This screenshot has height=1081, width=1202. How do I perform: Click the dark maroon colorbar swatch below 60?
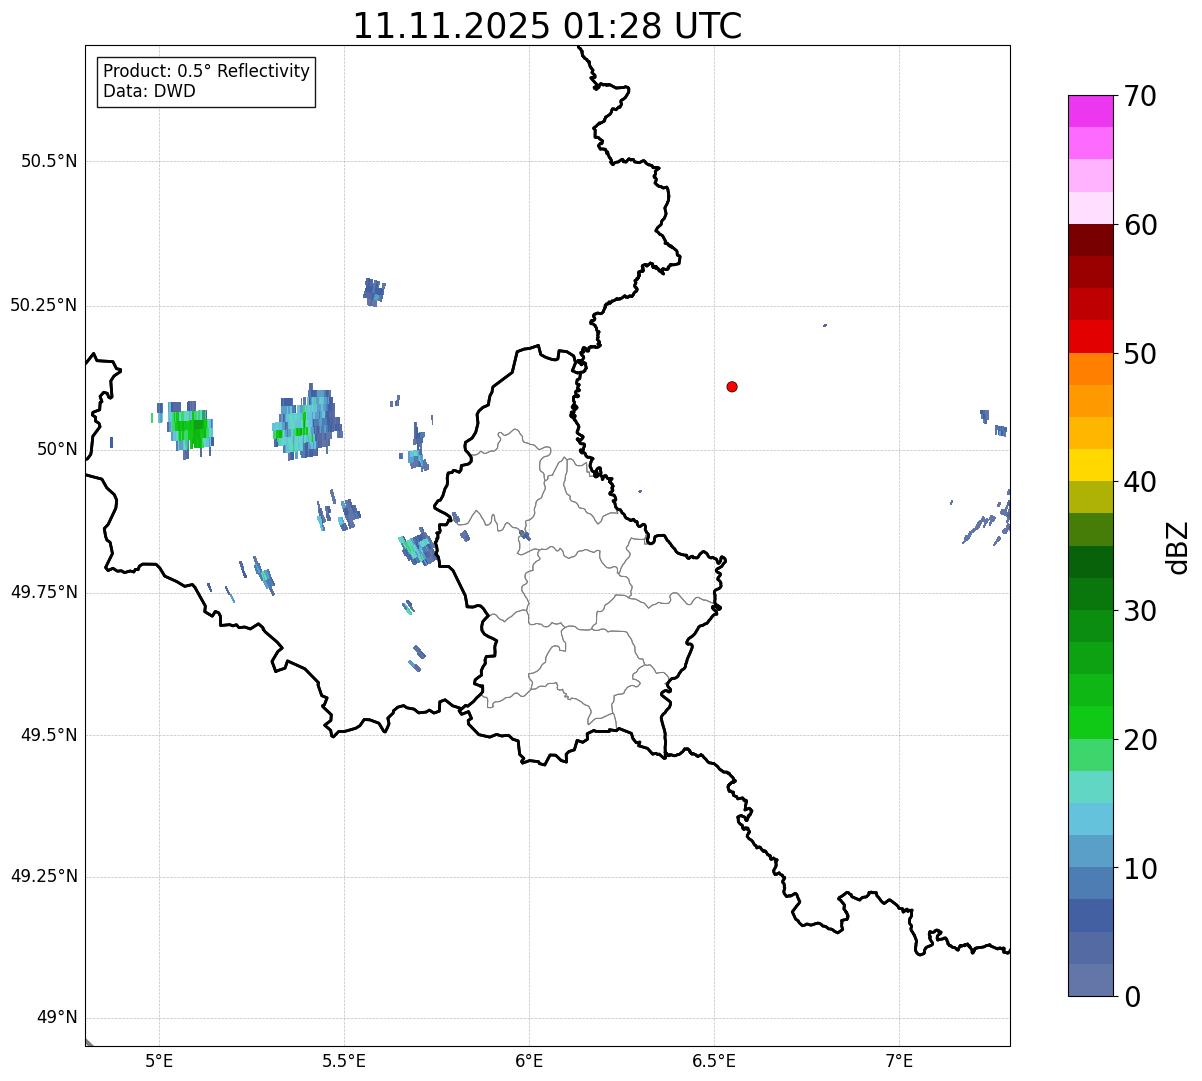coord(1090,240)
